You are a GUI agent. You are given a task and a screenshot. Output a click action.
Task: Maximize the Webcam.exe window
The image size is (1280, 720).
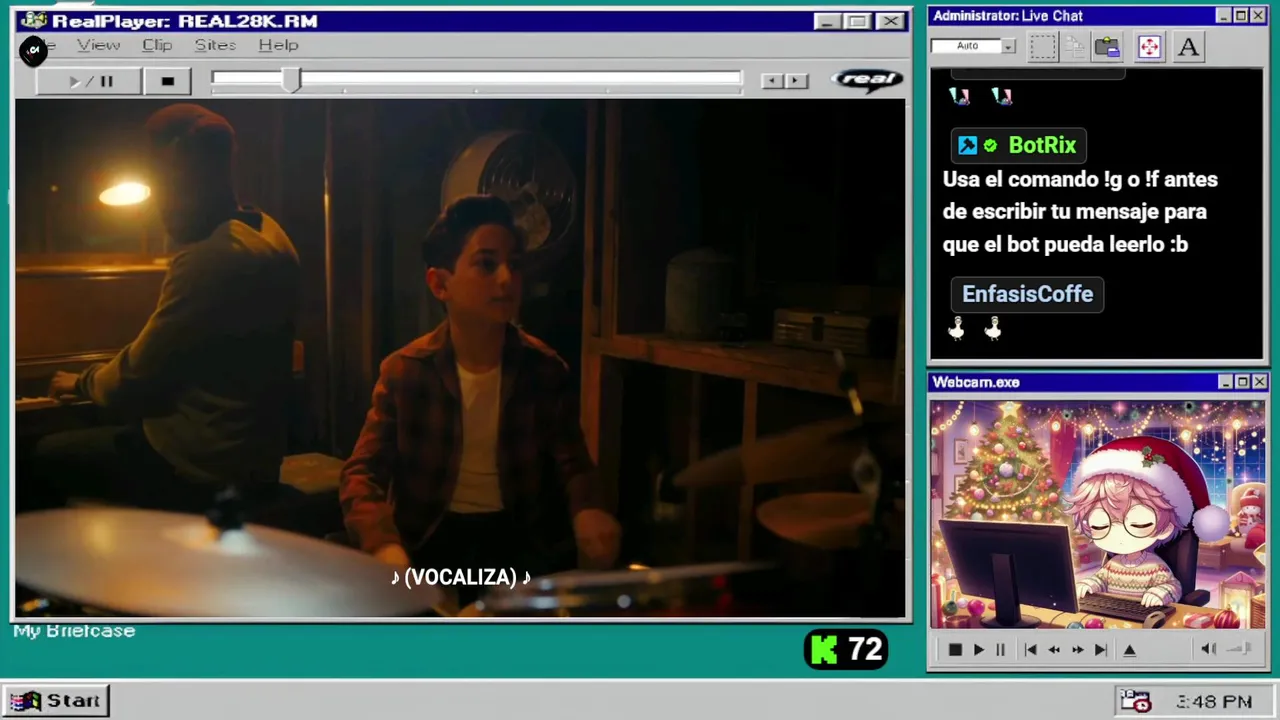click(x=1242, y=382)
